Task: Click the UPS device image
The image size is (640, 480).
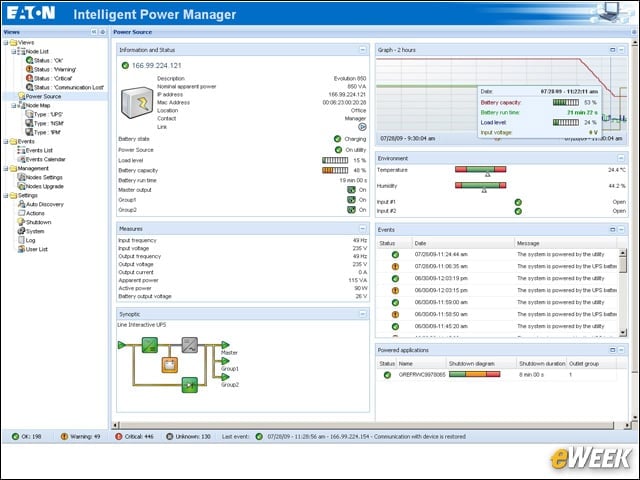Action: (137, 102)
